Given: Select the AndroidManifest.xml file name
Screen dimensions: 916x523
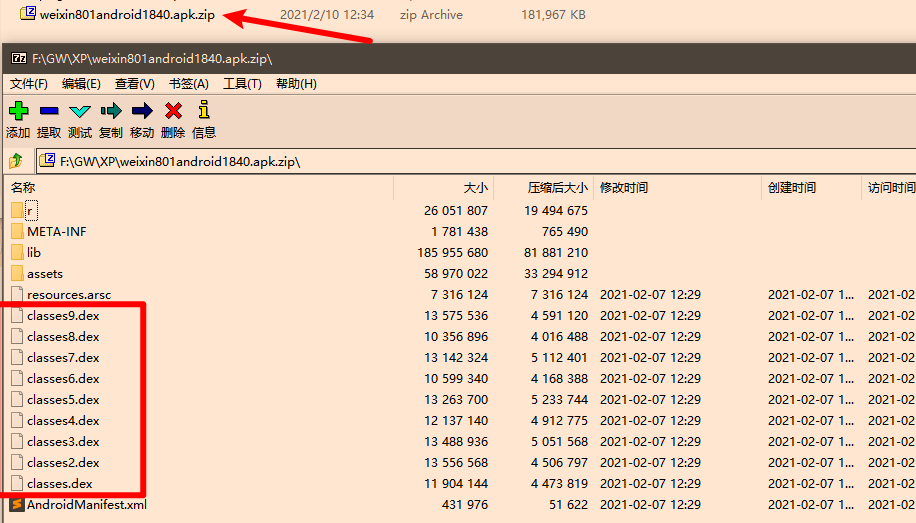Looking at the screenshot, I should click(87, 504).
